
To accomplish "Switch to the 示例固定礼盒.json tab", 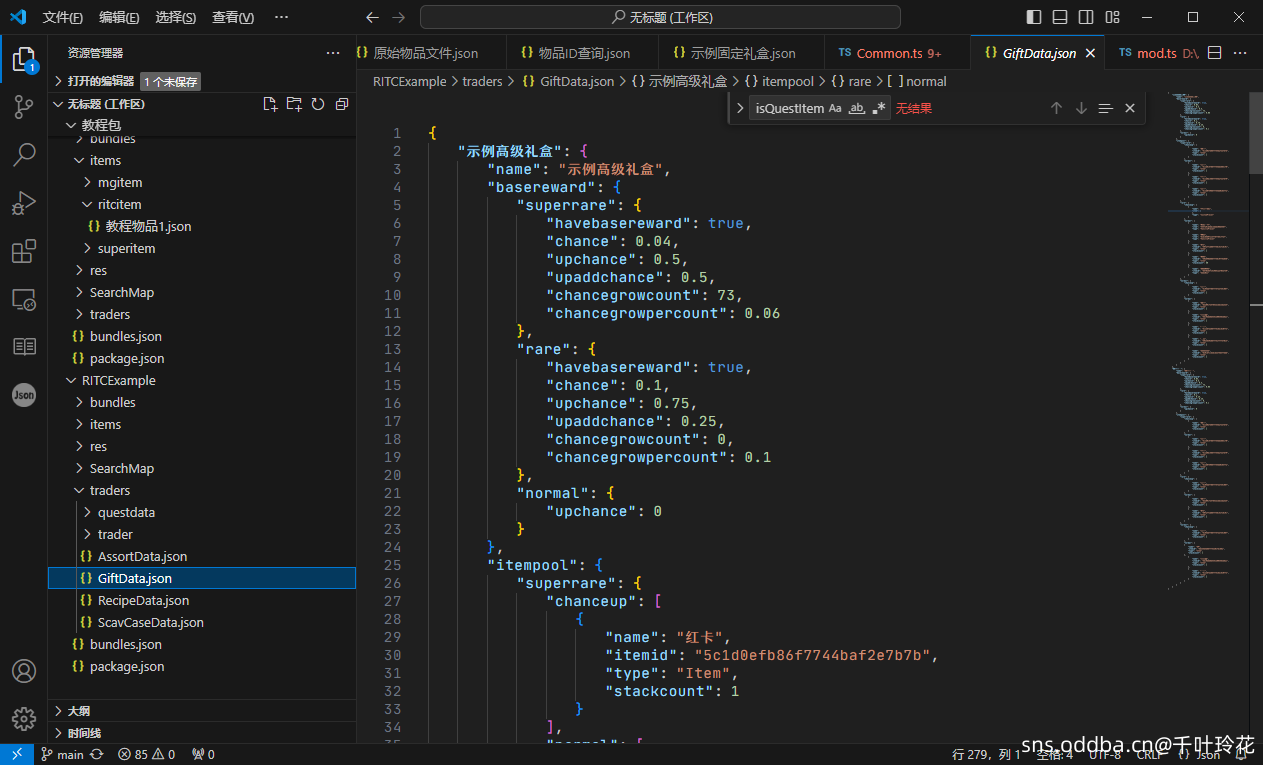I will pyautogui.click(x=741, y=53).
